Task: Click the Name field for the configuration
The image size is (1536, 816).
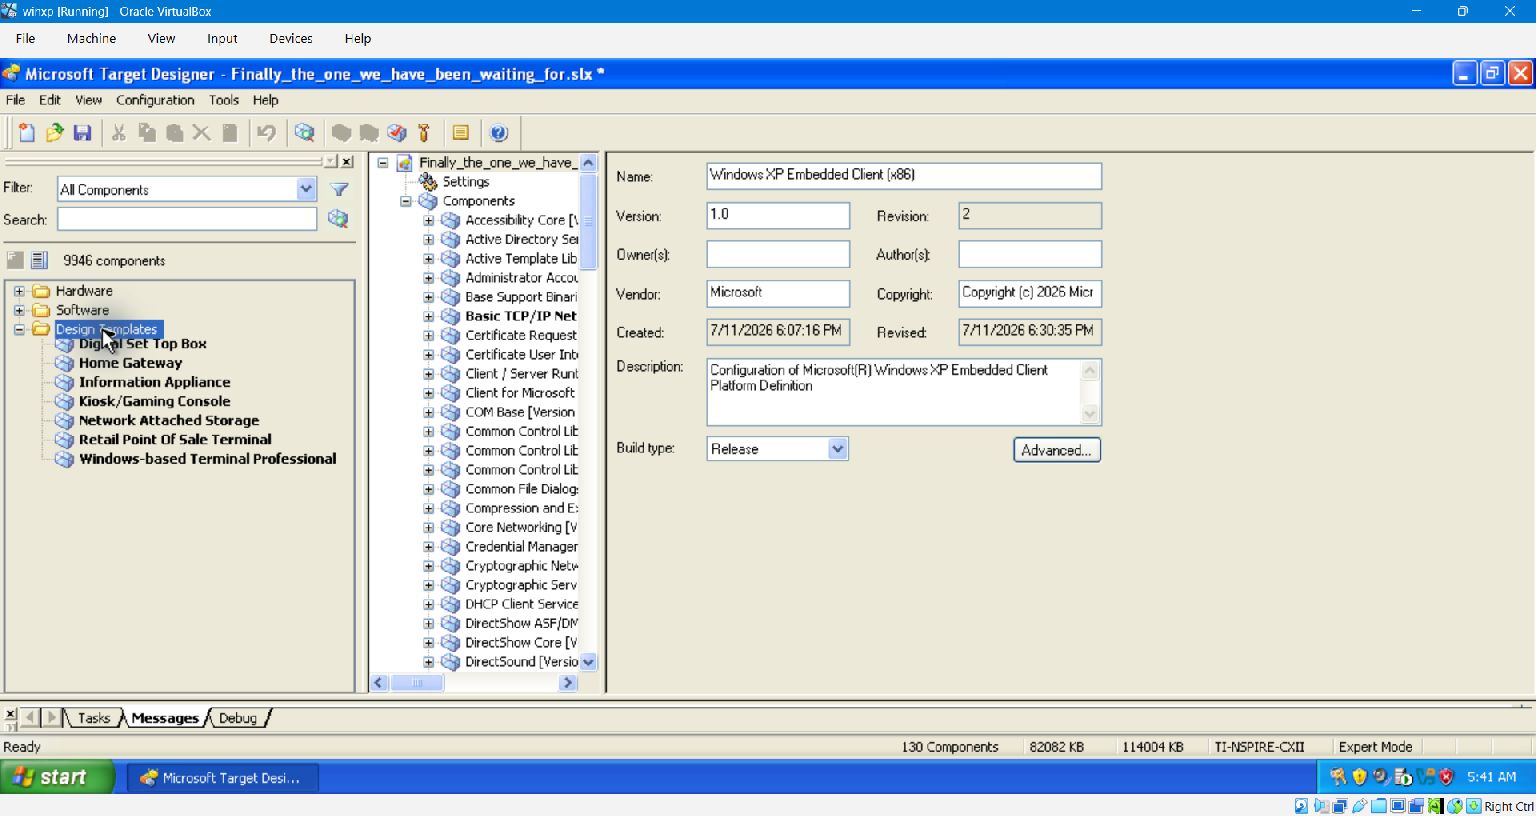Action: tap(904, 176)
